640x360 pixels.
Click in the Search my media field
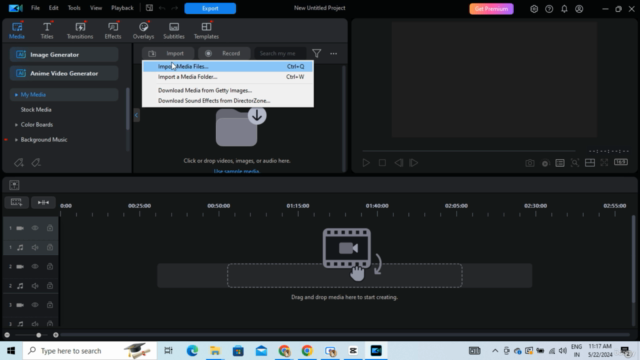[x=280, y=53]
